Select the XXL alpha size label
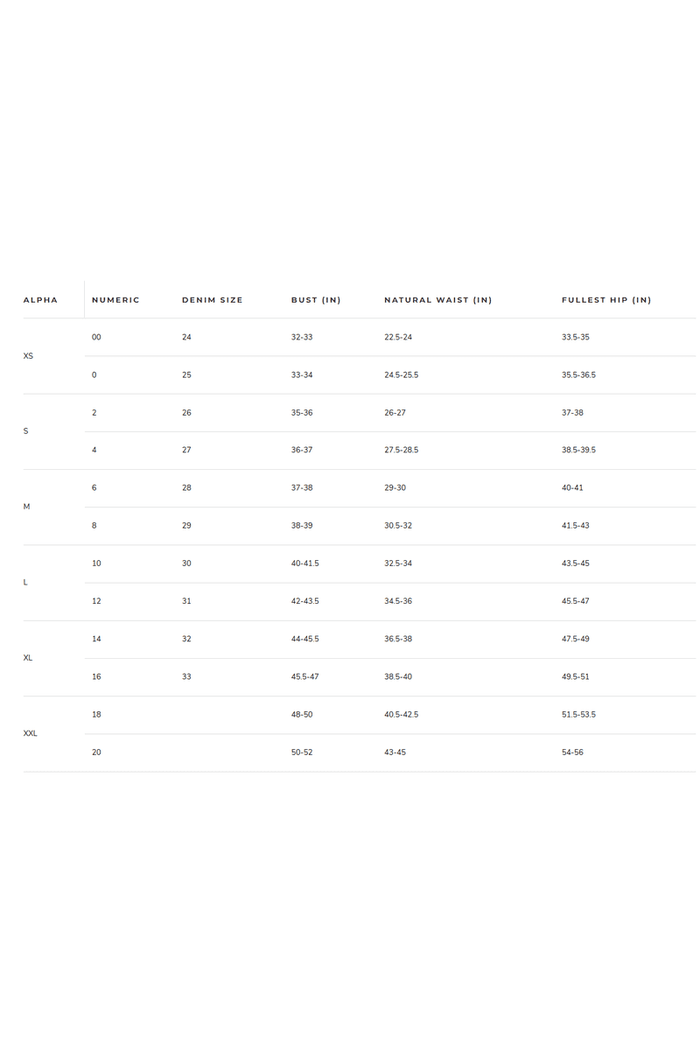Screen dimensions: 700x1050 coord(30,734)
